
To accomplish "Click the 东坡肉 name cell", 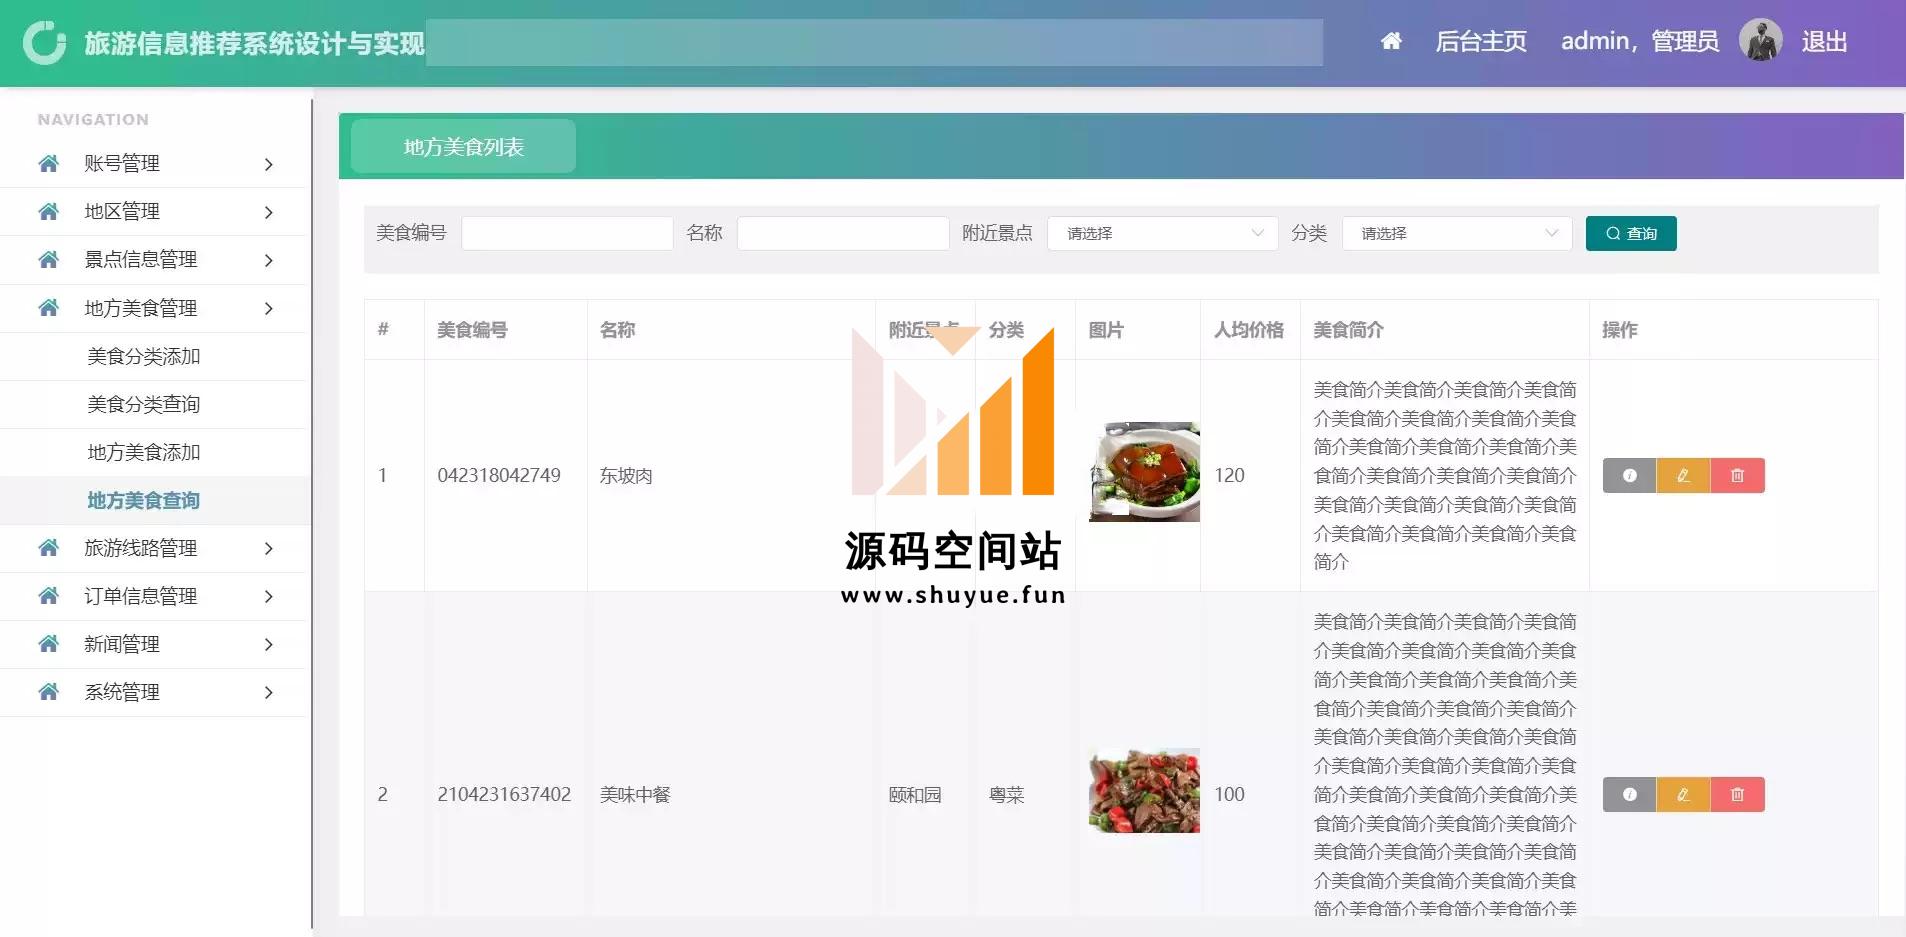I will 626,476.
